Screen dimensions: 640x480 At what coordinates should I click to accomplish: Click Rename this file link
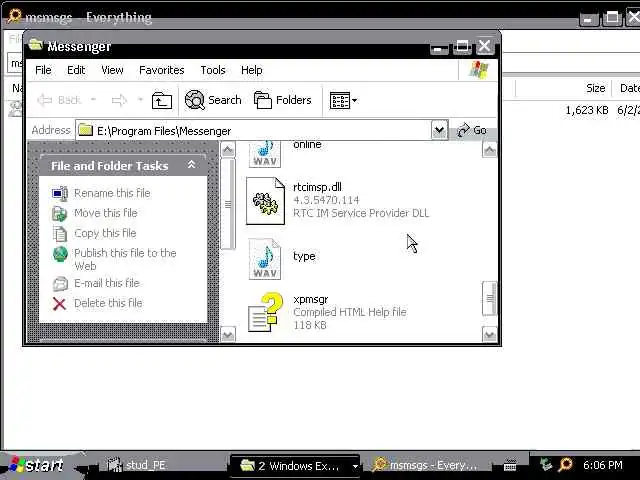112,193
